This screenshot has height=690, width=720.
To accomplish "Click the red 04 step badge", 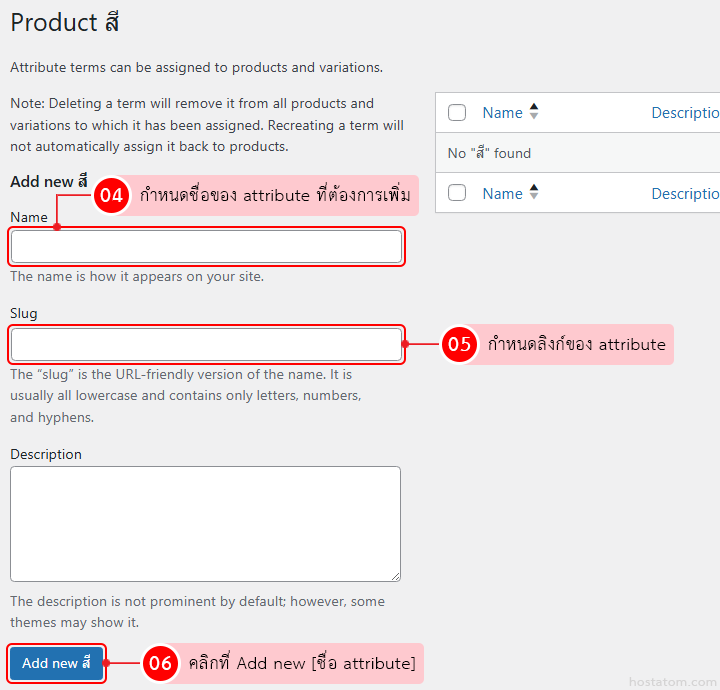I will coord(112,196).
